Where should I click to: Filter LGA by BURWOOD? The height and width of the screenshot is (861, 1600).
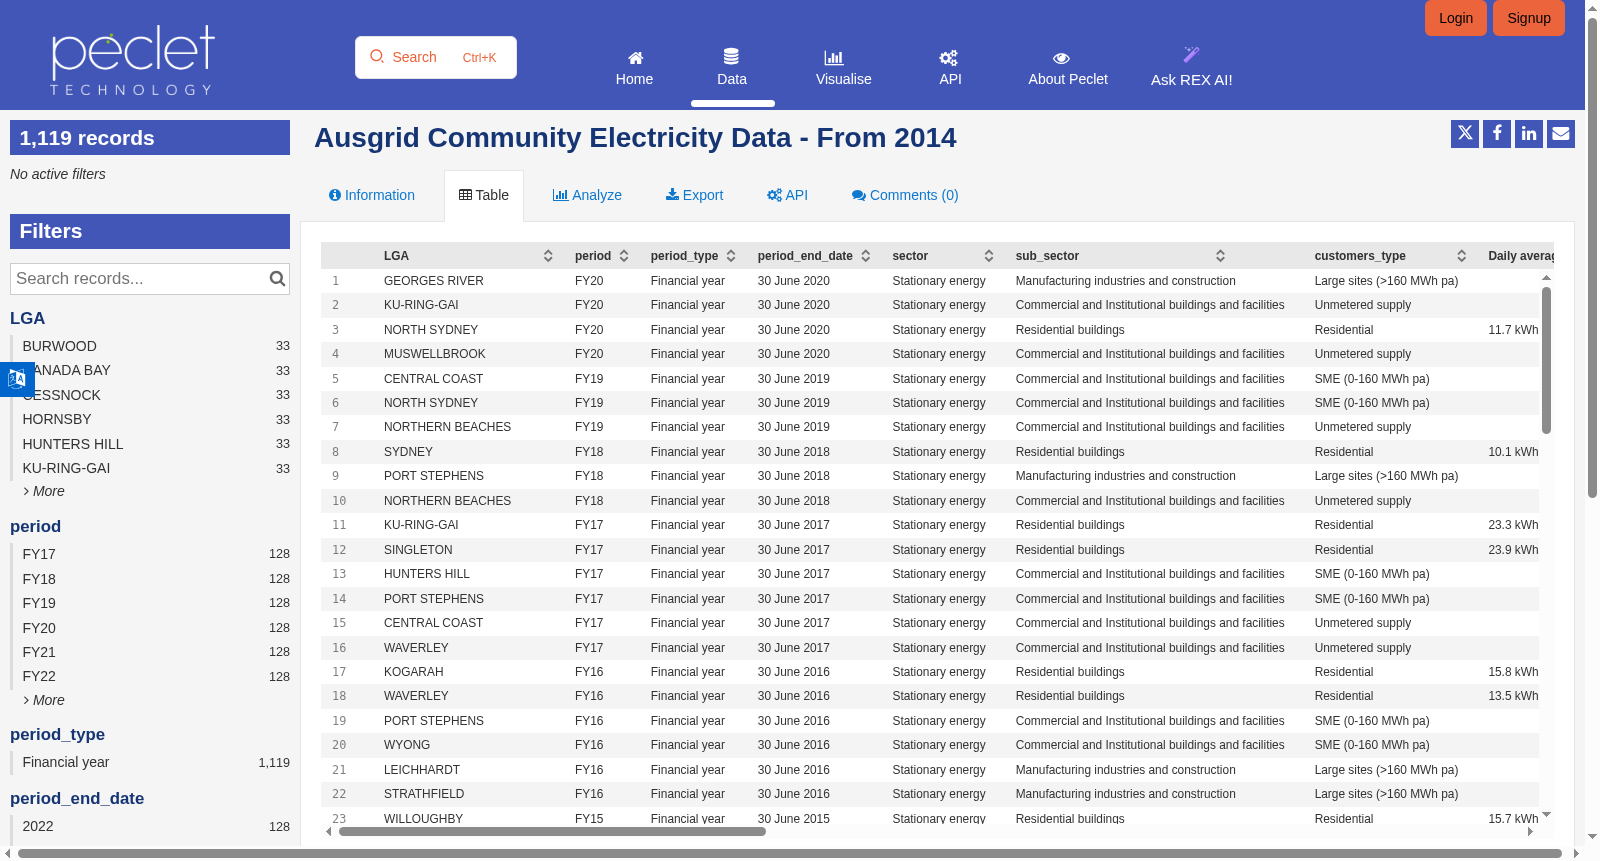tap(150, 346)
